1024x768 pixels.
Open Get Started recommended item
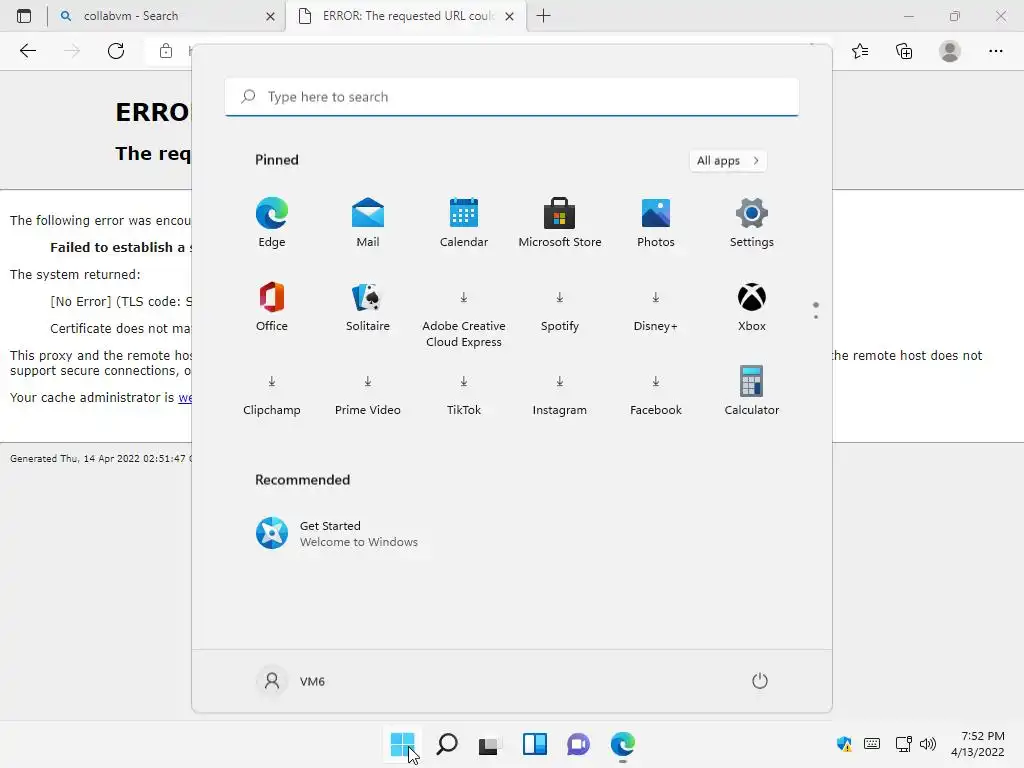pos(337,534)
